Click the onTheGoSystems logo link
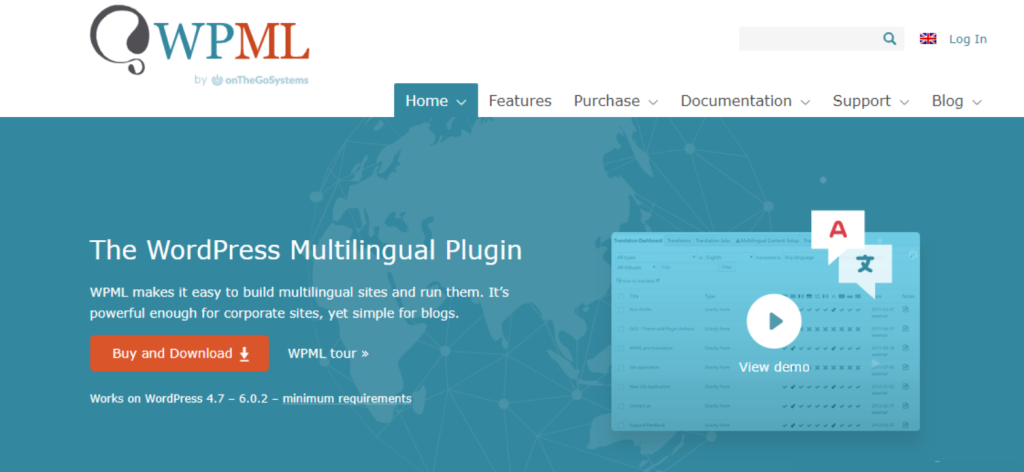Viewport: 1024px width, 472px height. (260, 80)
